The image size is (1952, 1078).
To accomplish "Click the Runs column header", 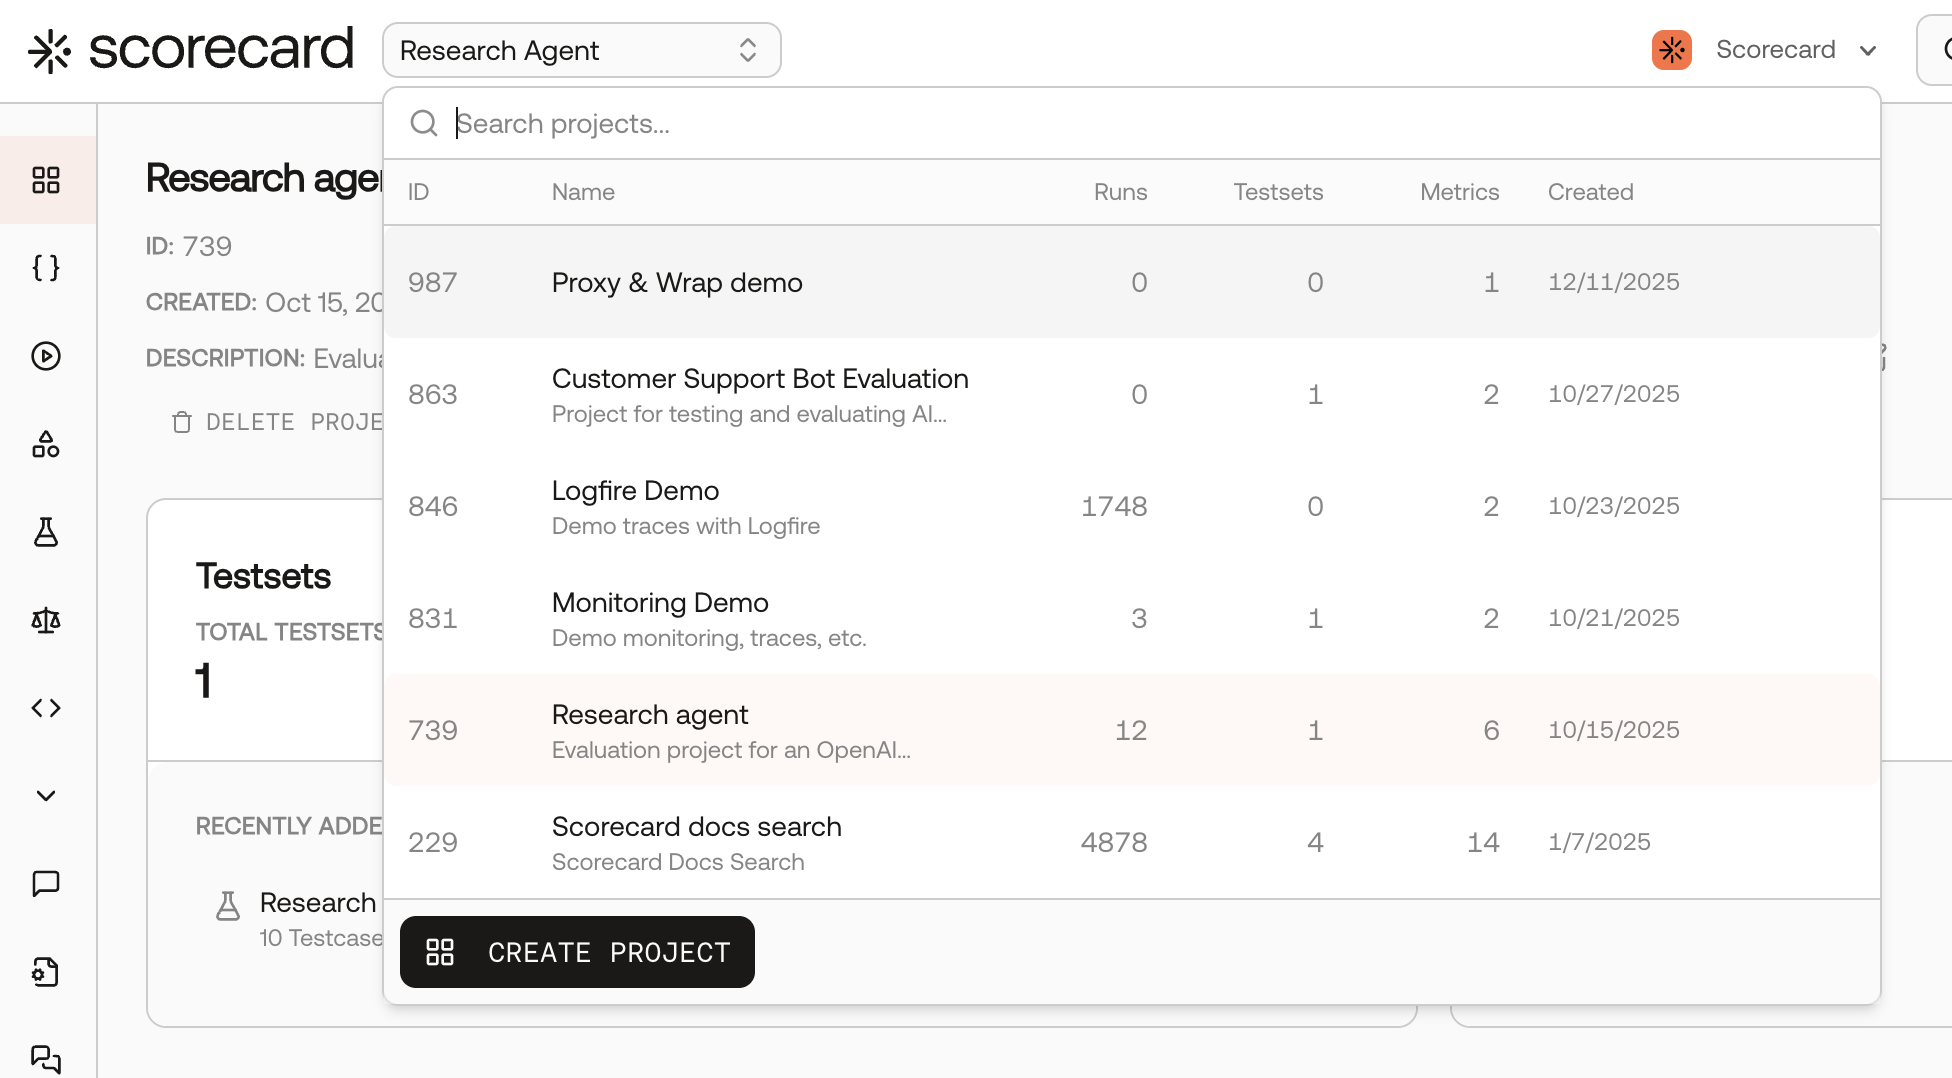I will coord(1120,192).
